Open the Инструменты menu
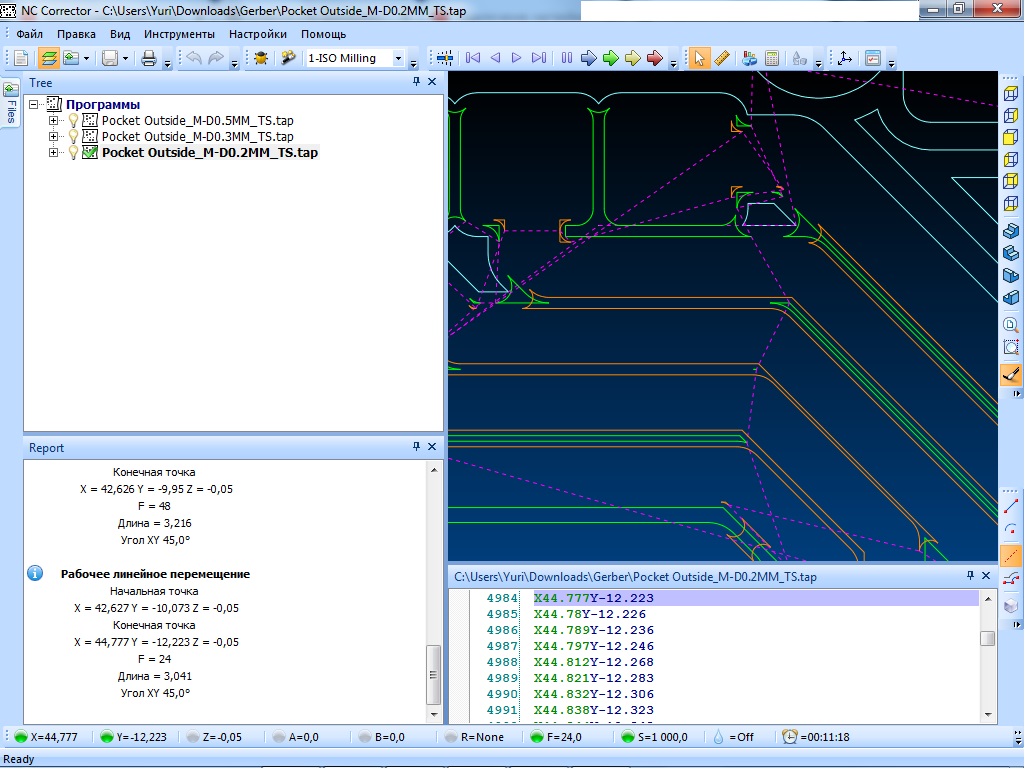The width and height of the screenshot is (1032, 774). click(x=179, y=34)
